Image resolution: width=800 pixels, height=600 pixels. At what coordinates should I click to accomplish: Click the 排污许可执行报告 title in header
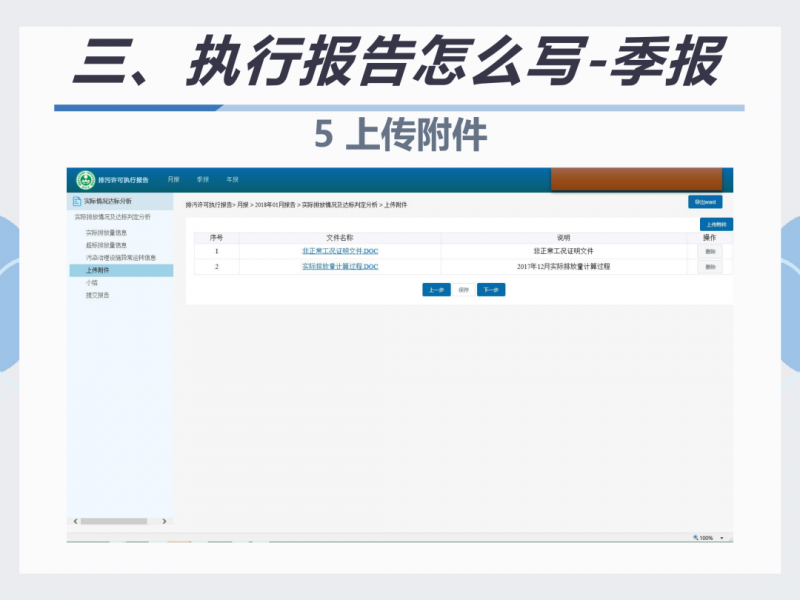pyautogui.click(x=123, y=180)
